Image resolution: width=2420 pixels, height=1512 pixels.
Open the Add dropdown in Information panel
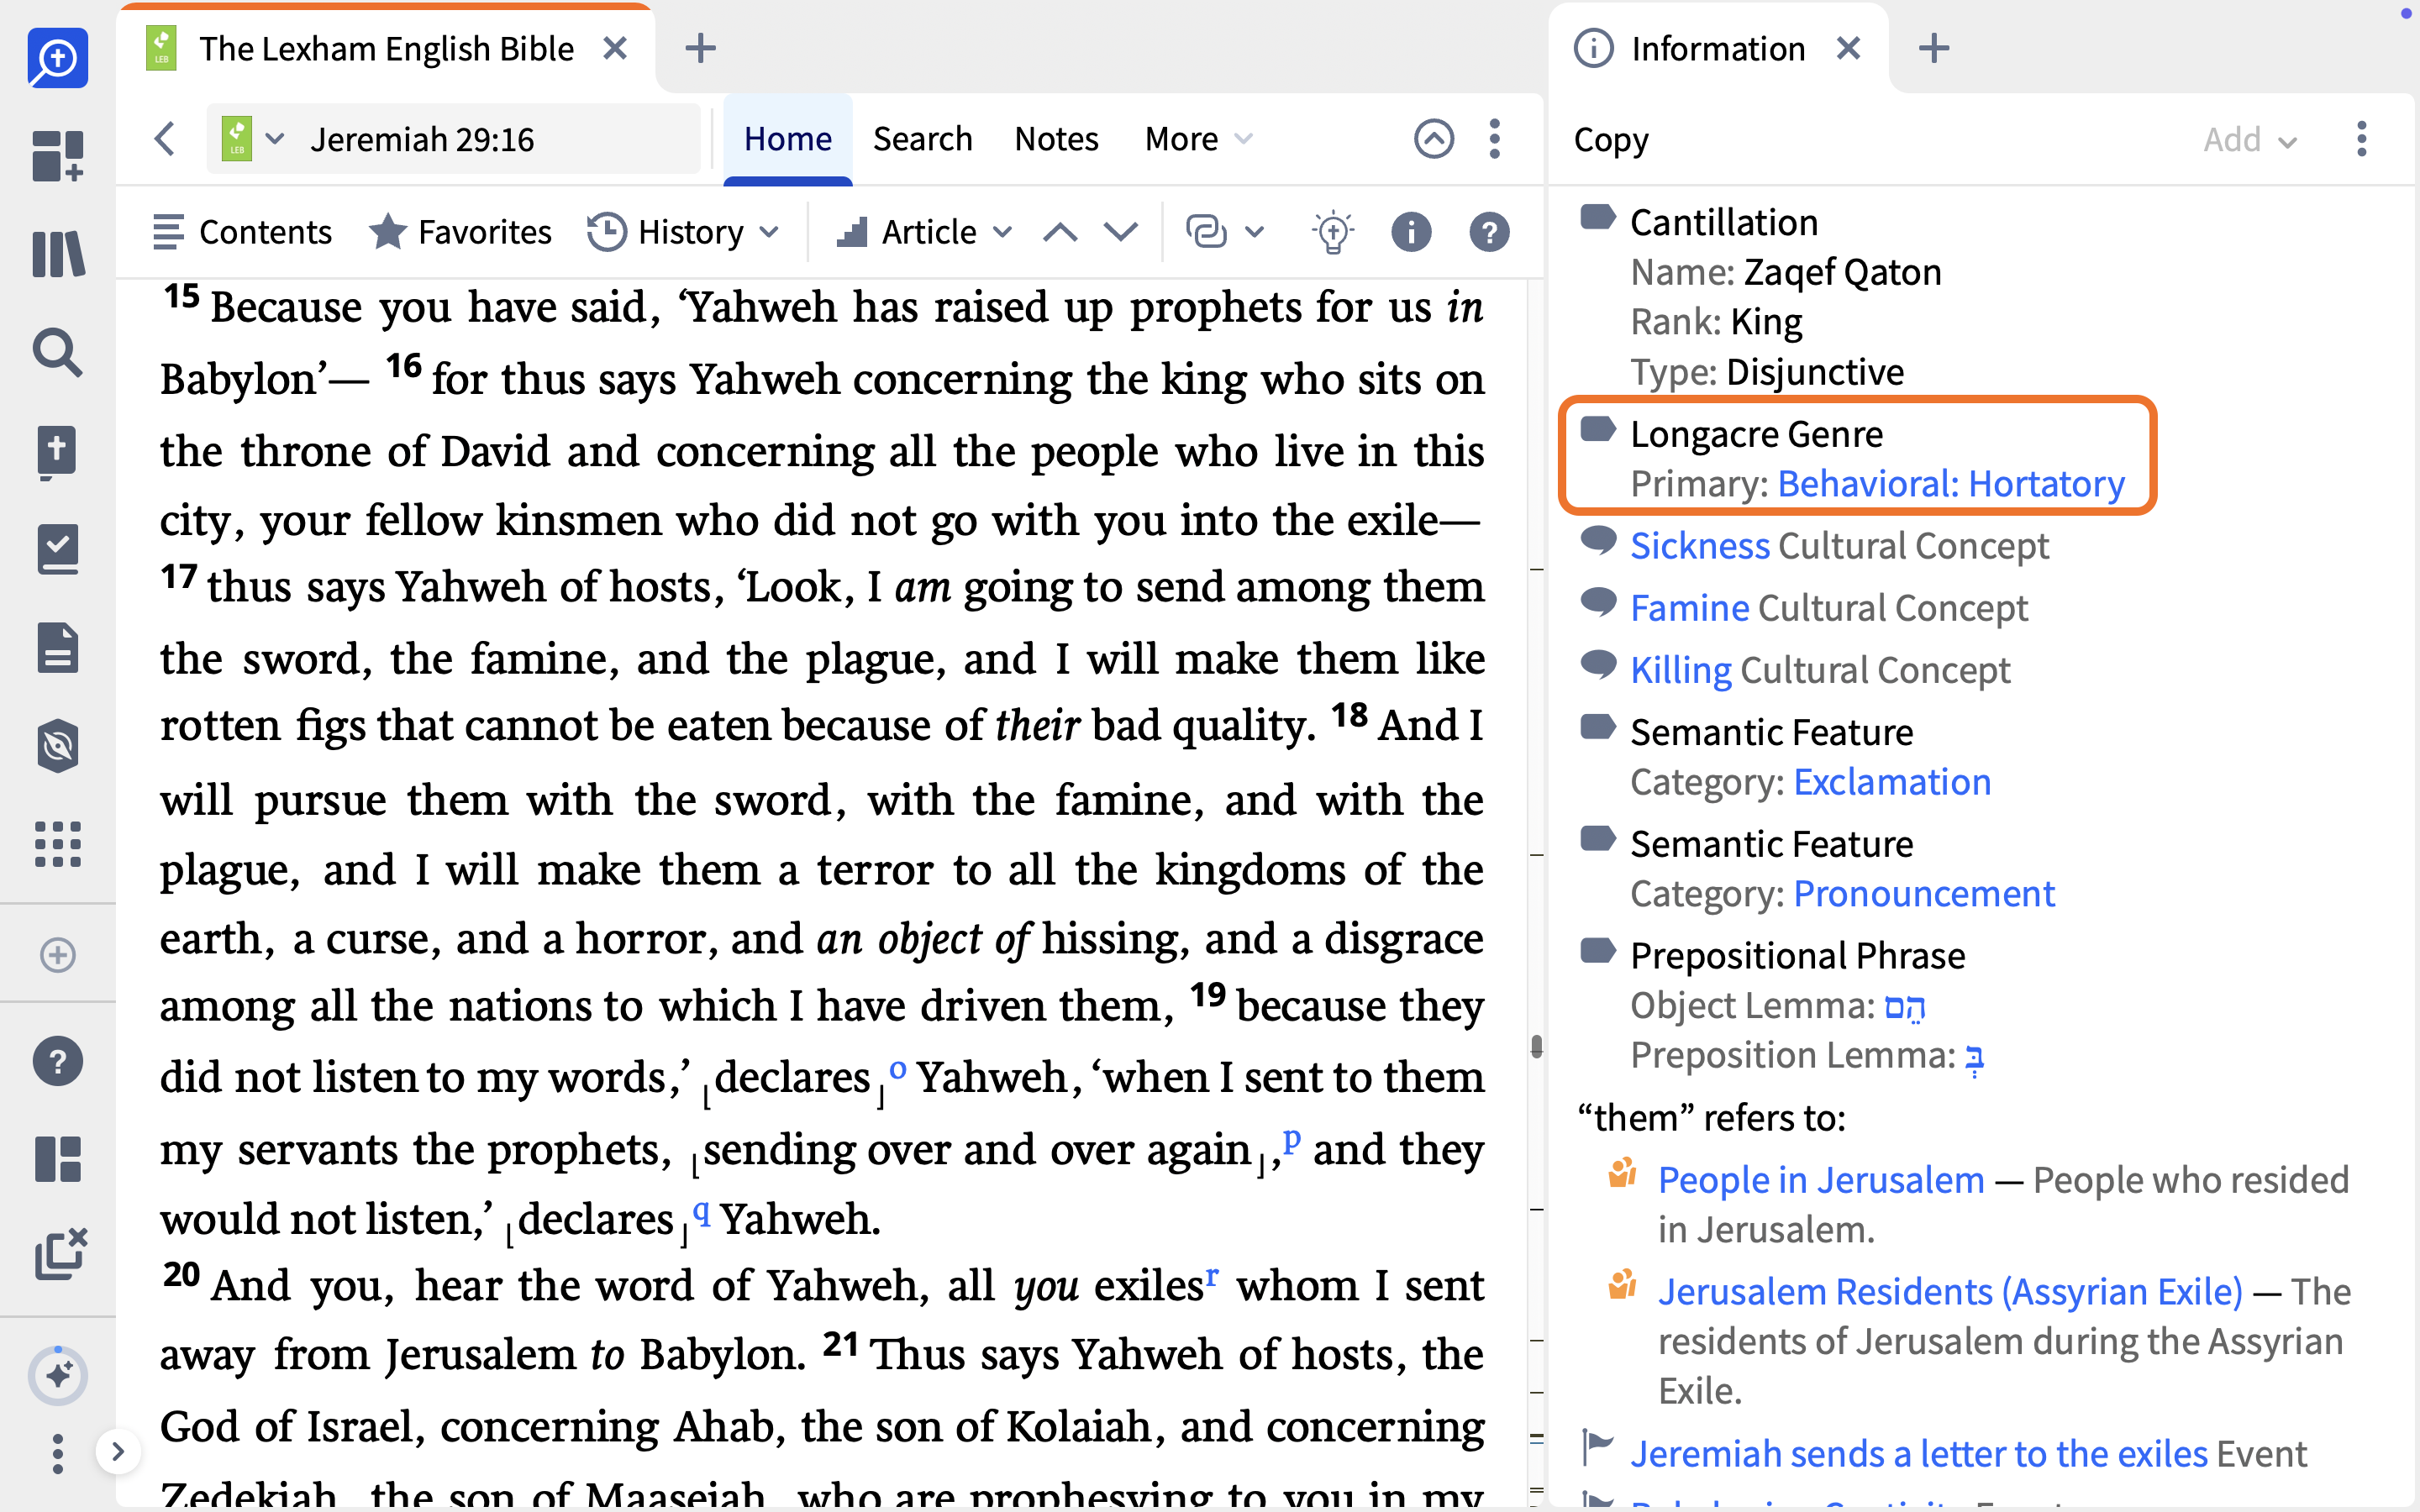pyautogui.click(x=2250, y=139)
